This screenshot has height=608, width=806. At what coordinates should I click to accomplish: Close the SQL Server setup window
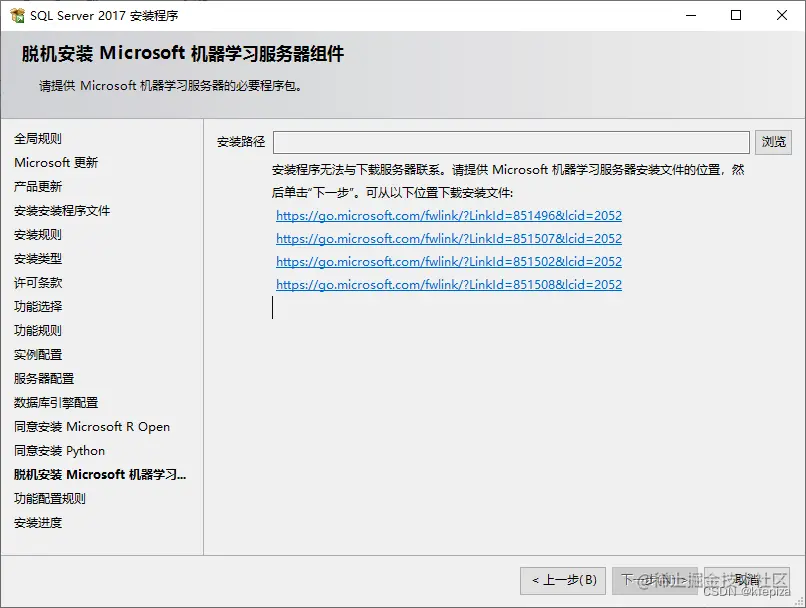pos(782,15)
